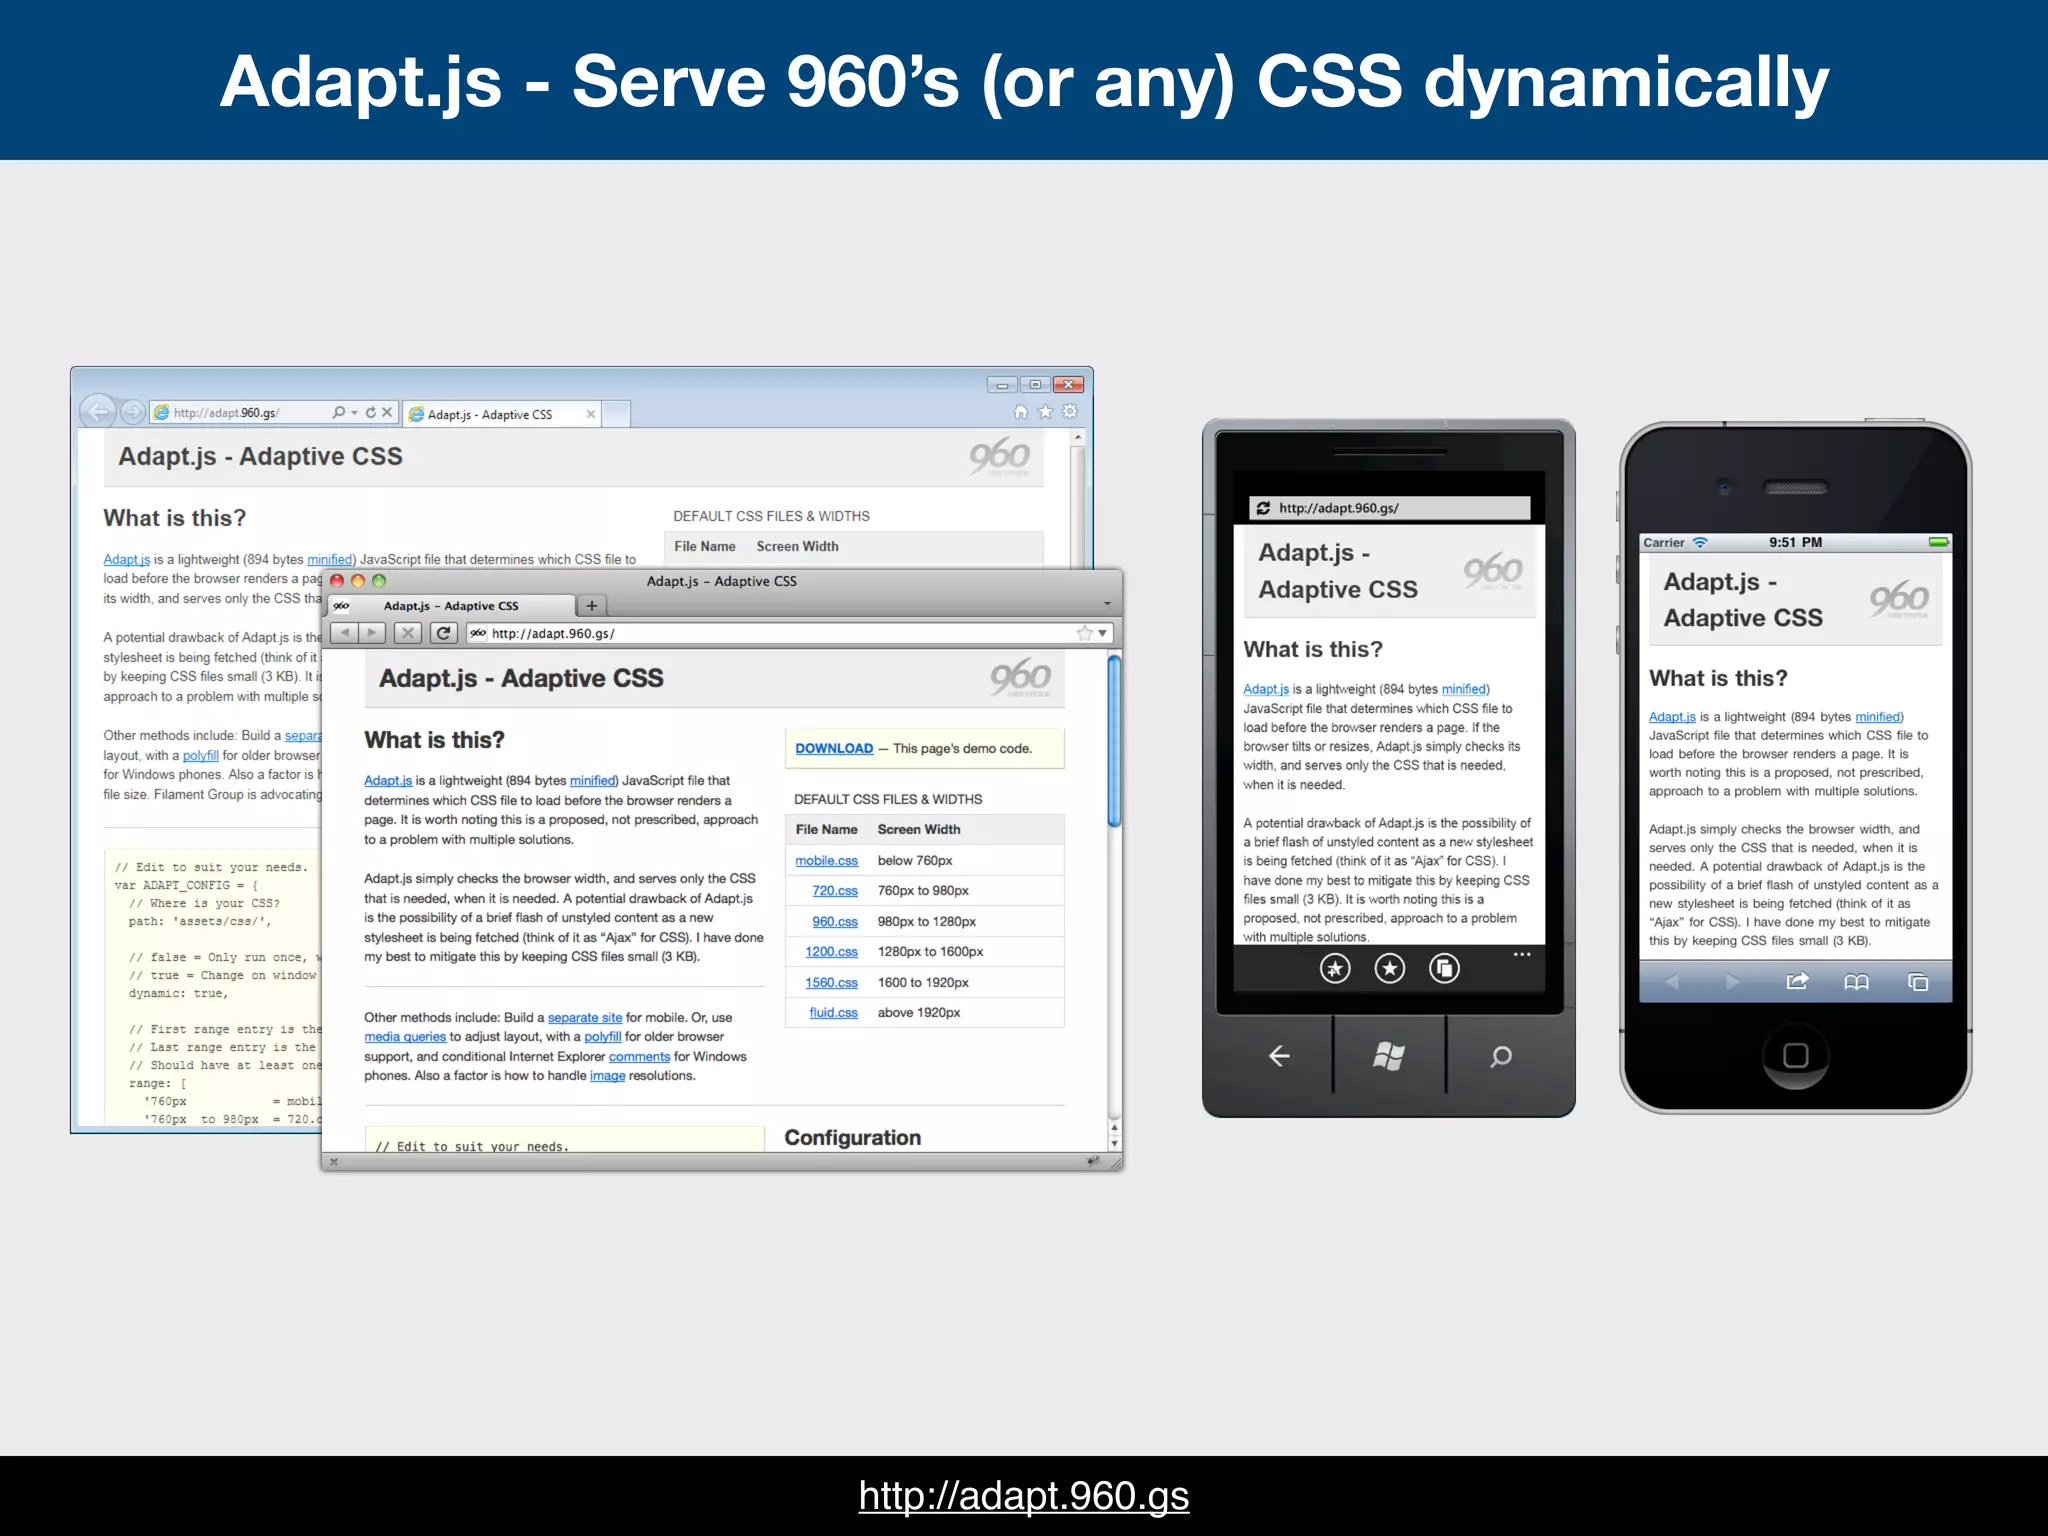The height and width of the screenshot is (1536, 2048).
Task: Open Firefox list all tabs arrow
Action: (x=1107, y=605)
